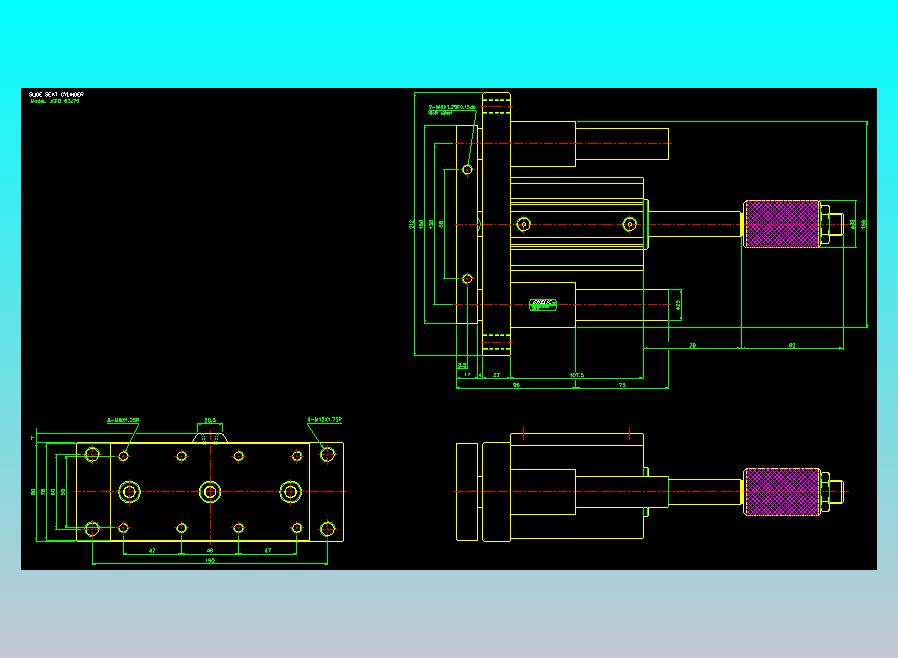Viewport: 898px width, 658px height.
Task: Select the right large bore circle in the plan view
Action: click(290, 491)
